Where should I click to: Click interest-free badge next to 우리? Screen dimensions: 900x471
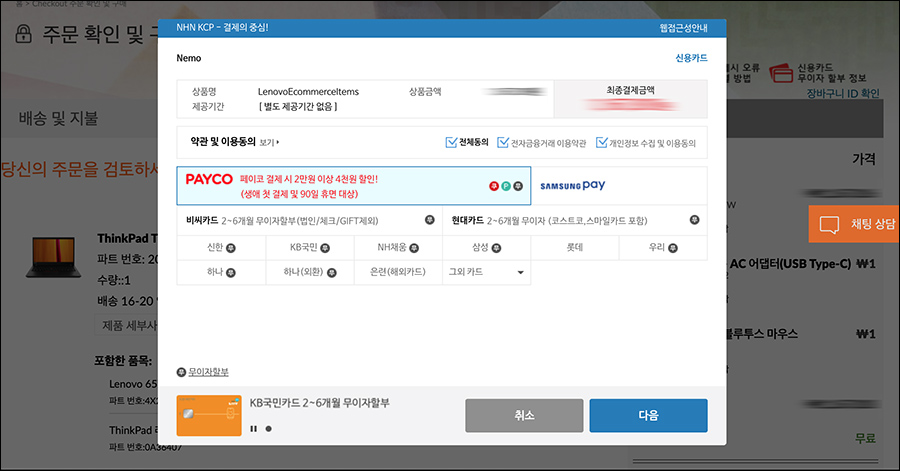click(673, 248)
